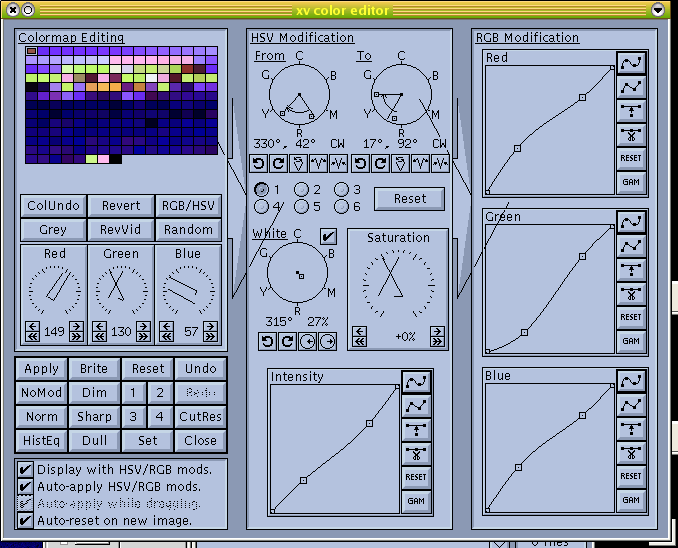Select HSV remap radio button 4
Image resolution: width=678 pixels, height=548 pixels.
[x=261, y=206]
